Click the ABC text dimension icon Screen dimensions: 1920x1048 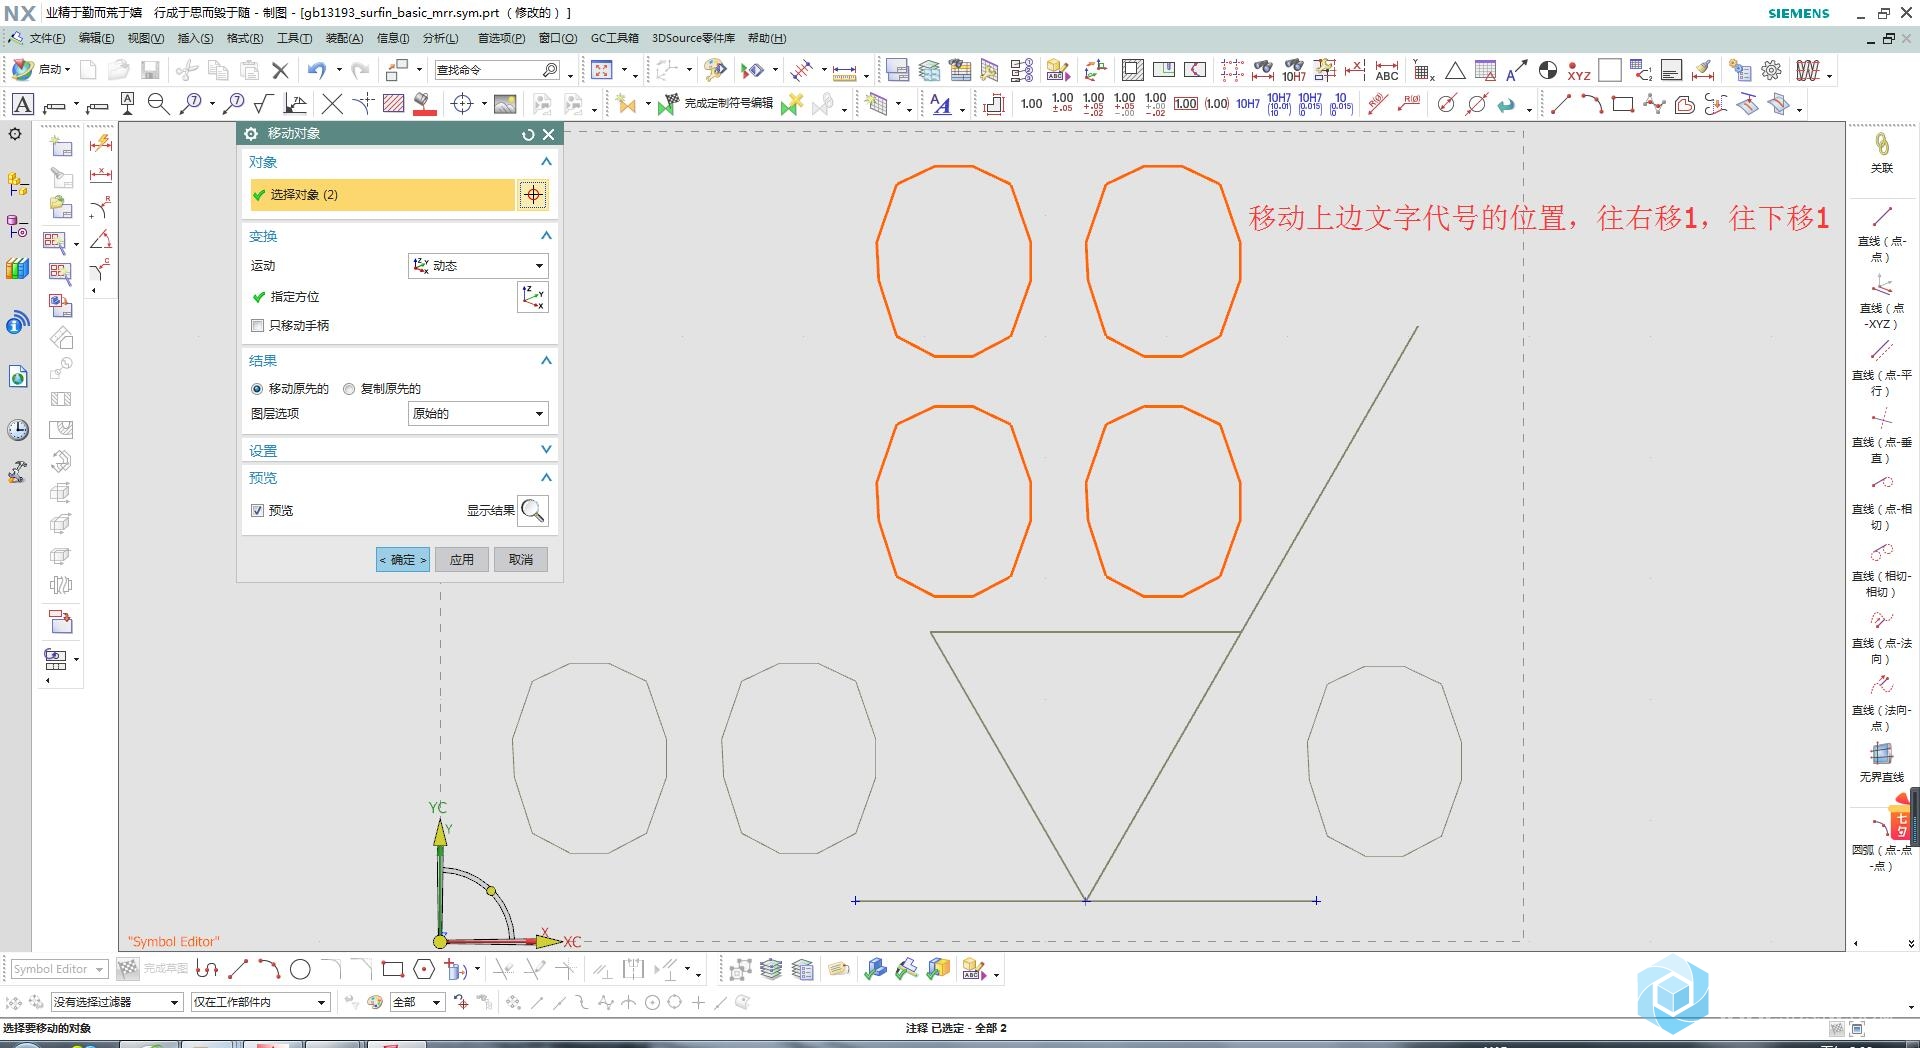tap(1387, 70)
